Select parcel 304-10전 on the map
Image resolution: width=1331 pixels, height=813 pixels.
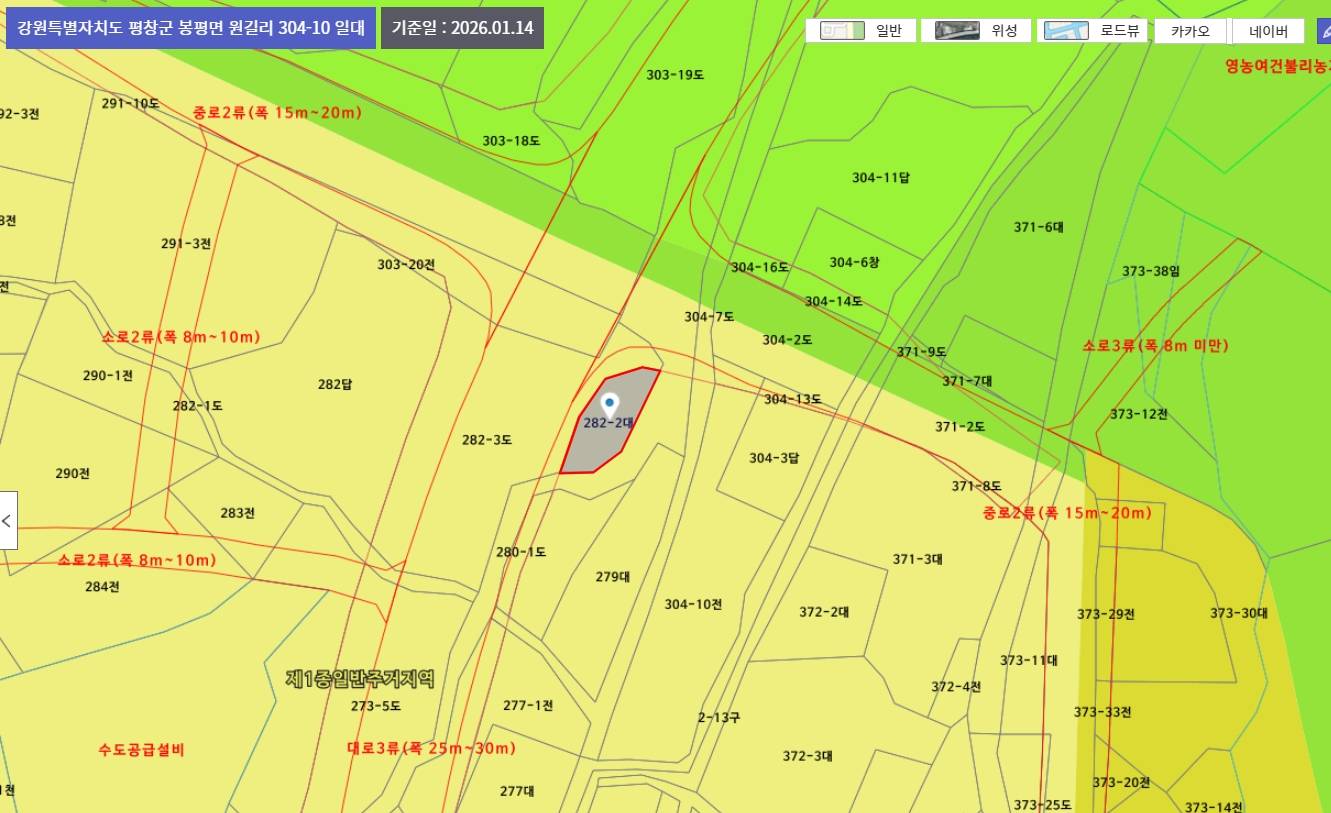click(692, 604)
